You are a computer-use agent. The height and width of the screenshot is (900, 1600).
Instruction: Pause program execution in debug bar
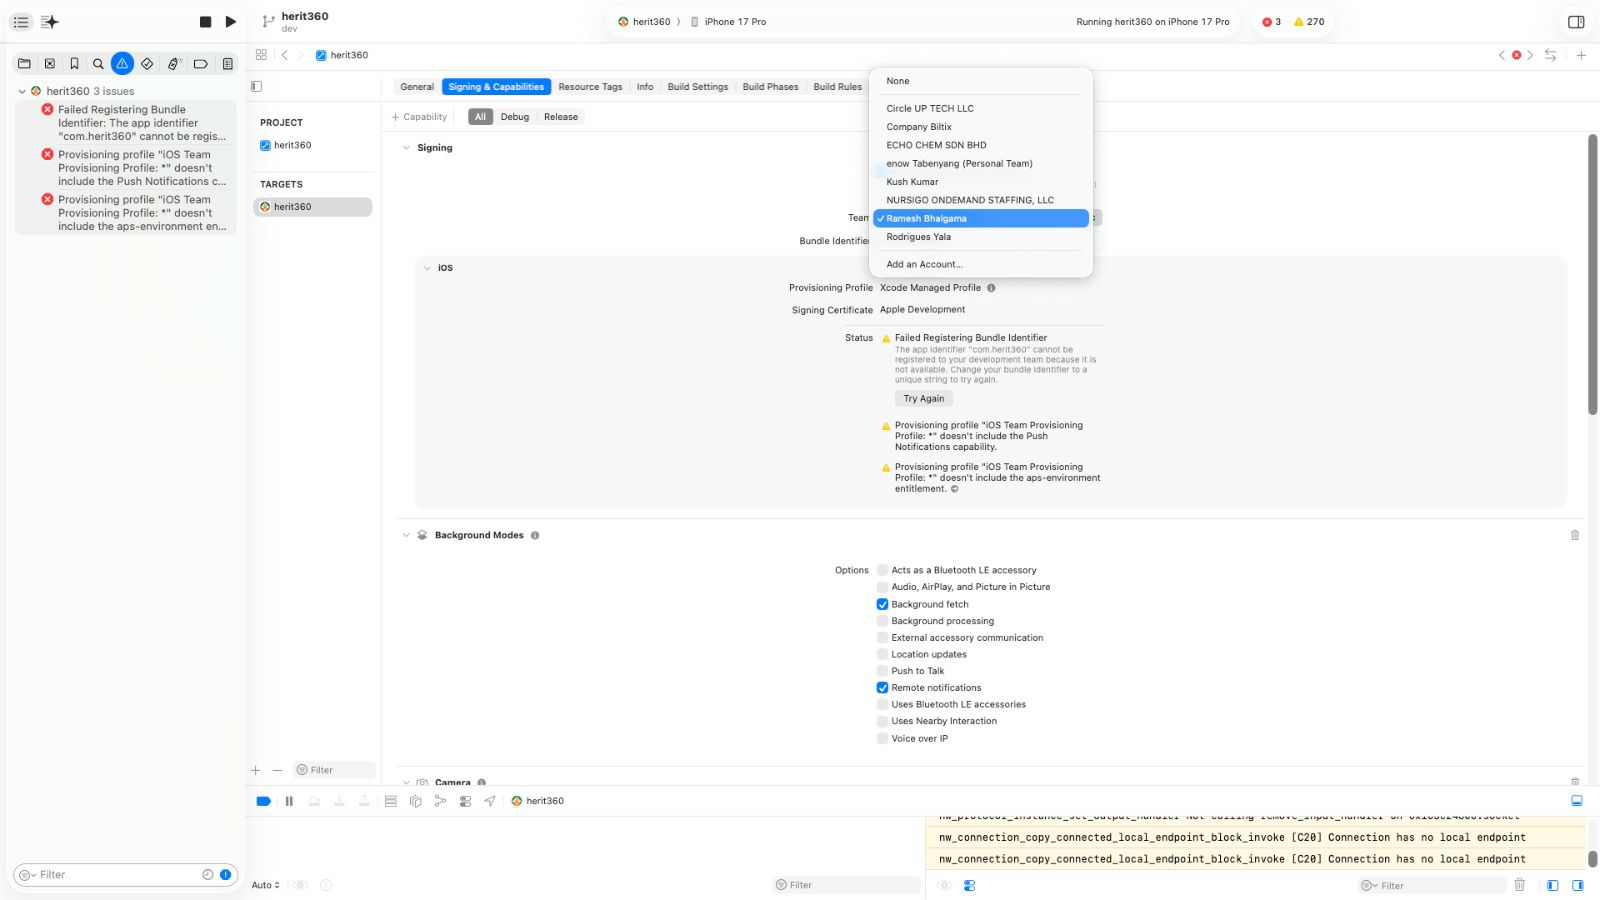(x=289, y=801)
